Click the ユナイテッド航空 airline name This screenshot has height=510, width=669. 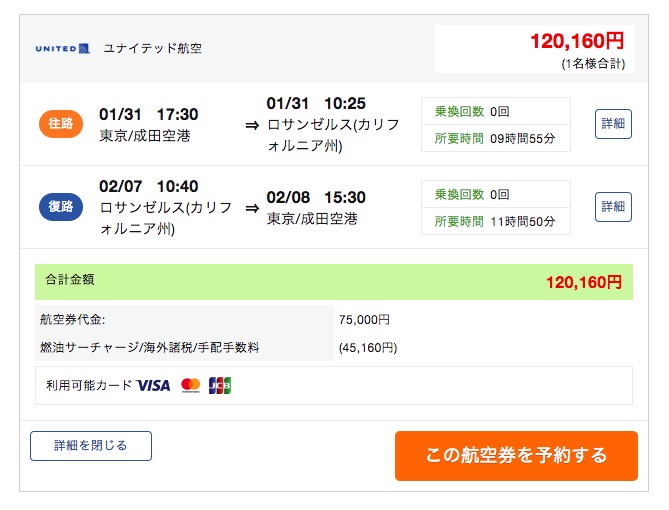[152, 48]
